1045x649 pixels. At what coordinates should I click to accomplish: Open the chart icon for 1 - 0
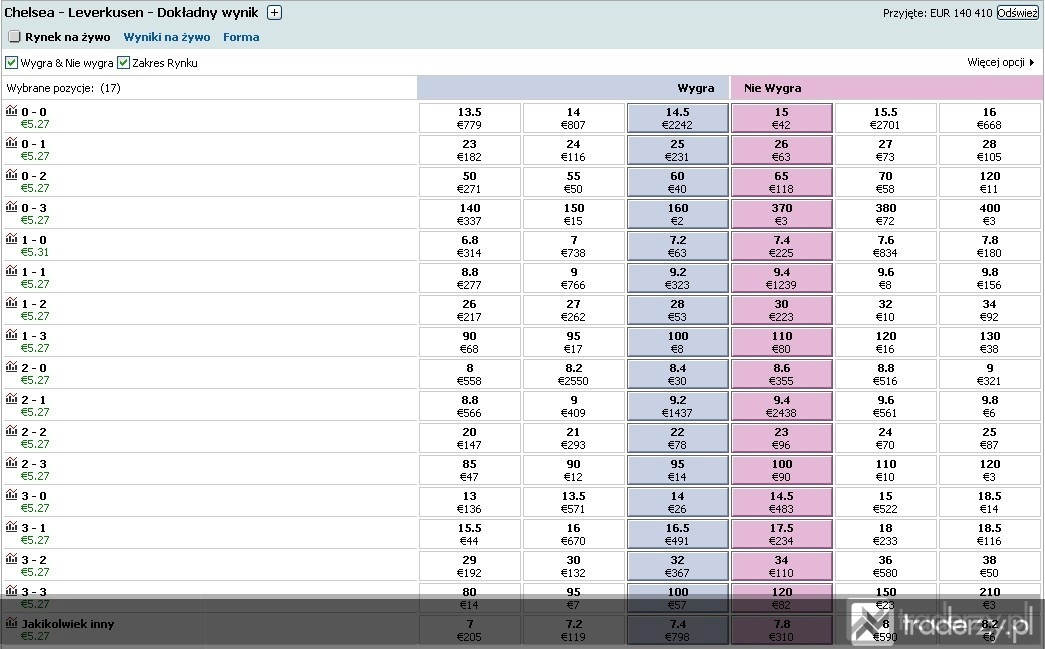[11, 239]
